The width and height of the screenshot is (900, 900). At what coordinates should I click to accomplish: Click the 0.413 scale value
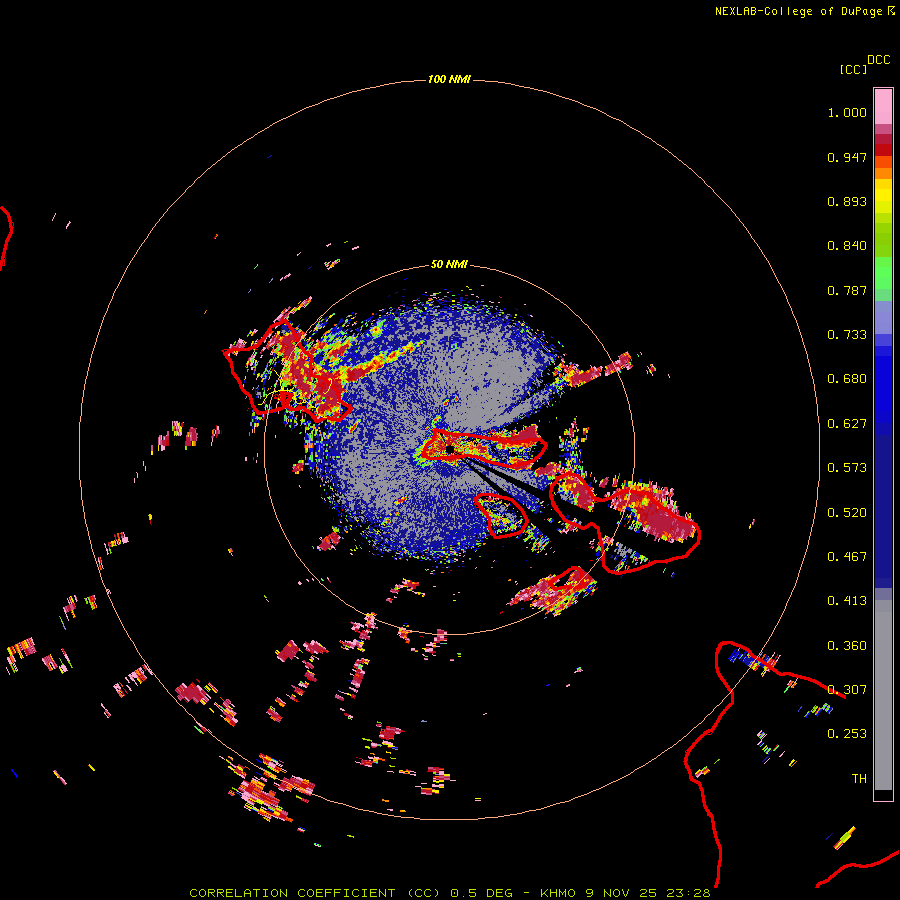pyautogui.click(x=847, y=601)
